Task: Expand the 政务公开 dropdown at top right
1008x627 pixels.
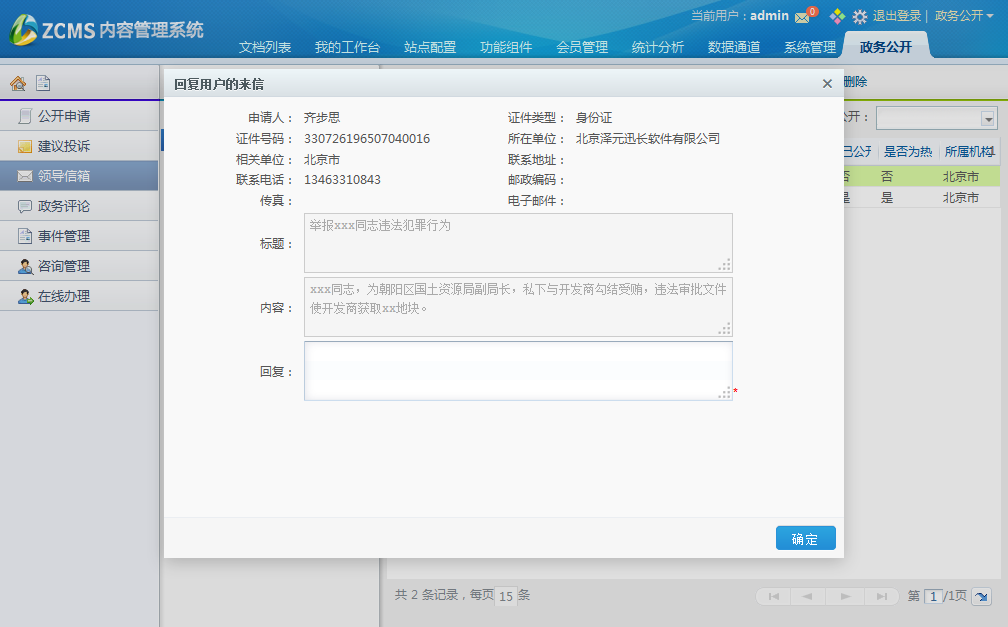Action: pyautogui.click(x=964, y=16)
